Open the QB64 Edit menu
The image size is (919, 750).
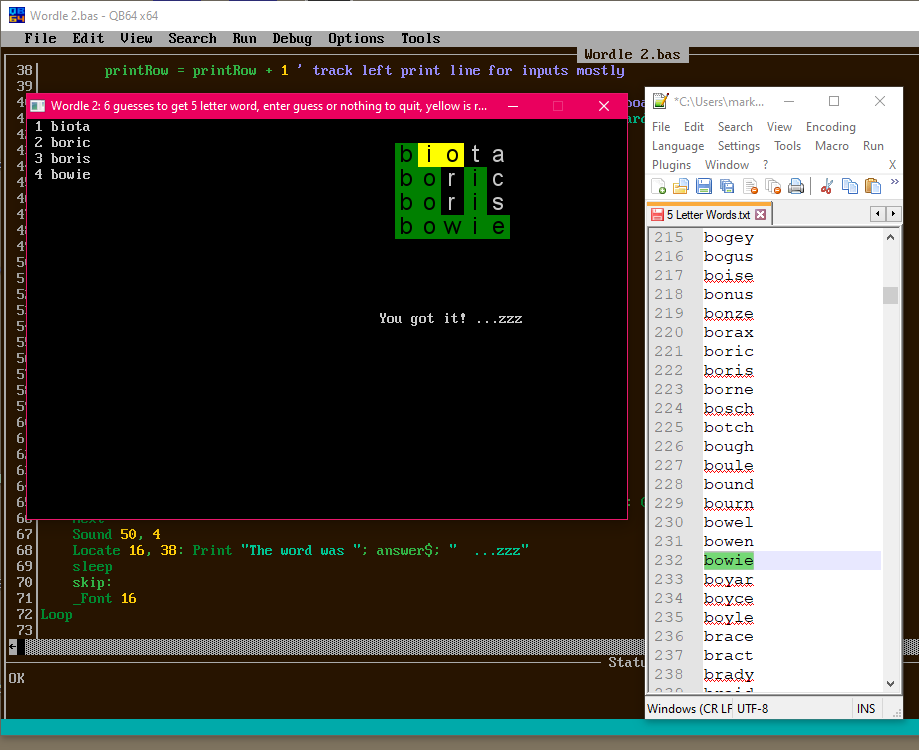point(89,38)
